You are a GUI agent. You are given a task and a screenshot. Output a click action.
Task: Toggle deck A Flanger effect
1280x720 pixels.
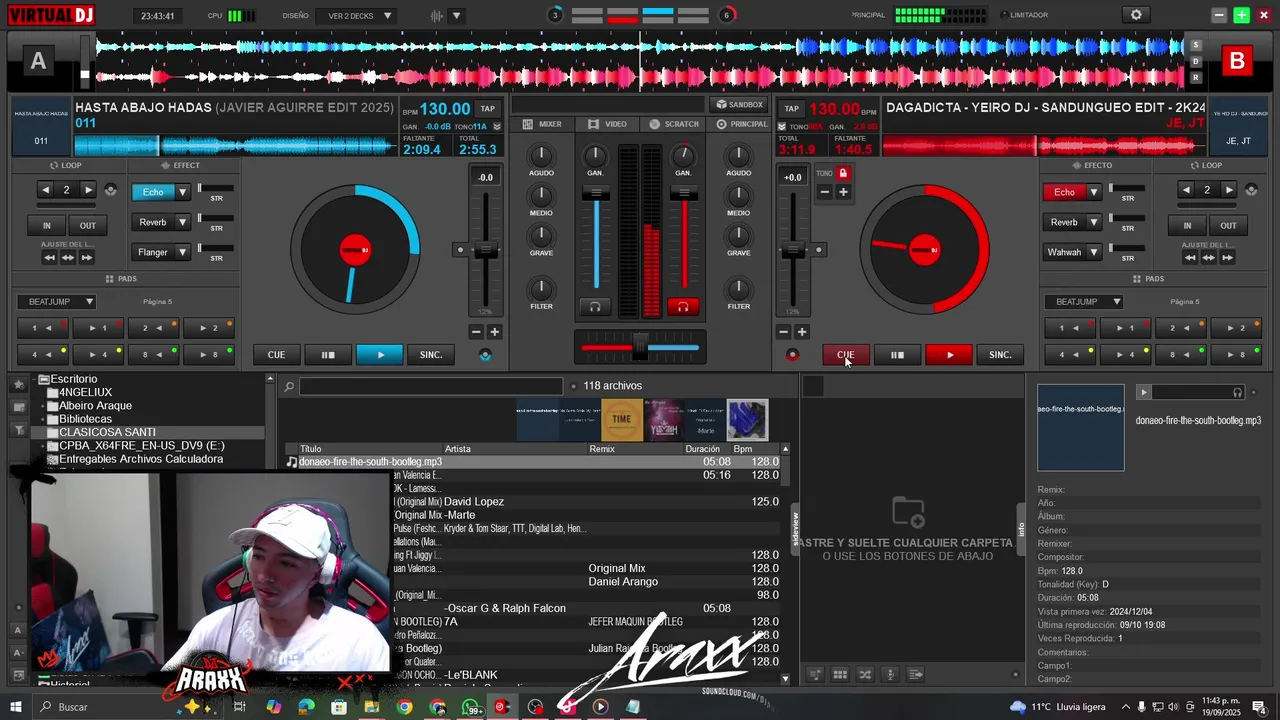pyautogui.click(x=153, y=252)
